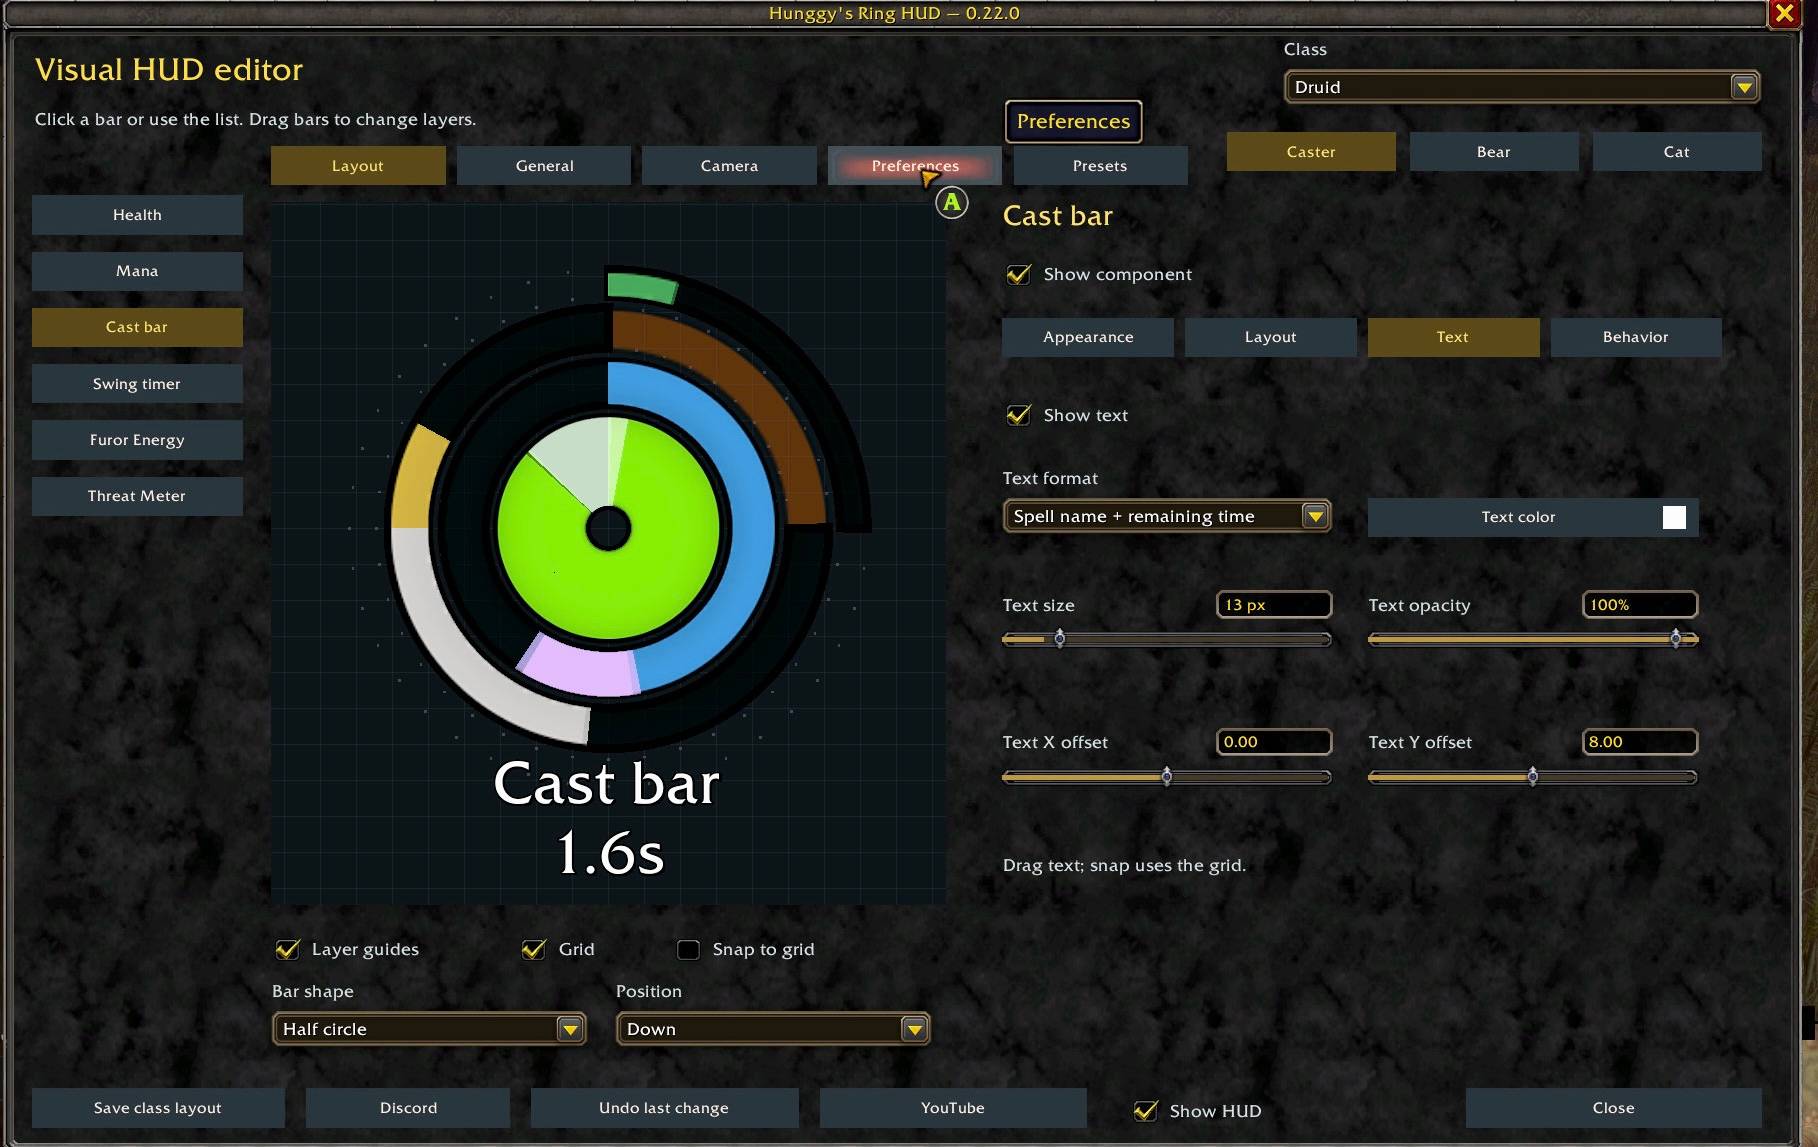1818x1147 pixels.
Task: Select the Preferences tab
Action: tap(914, 166)
